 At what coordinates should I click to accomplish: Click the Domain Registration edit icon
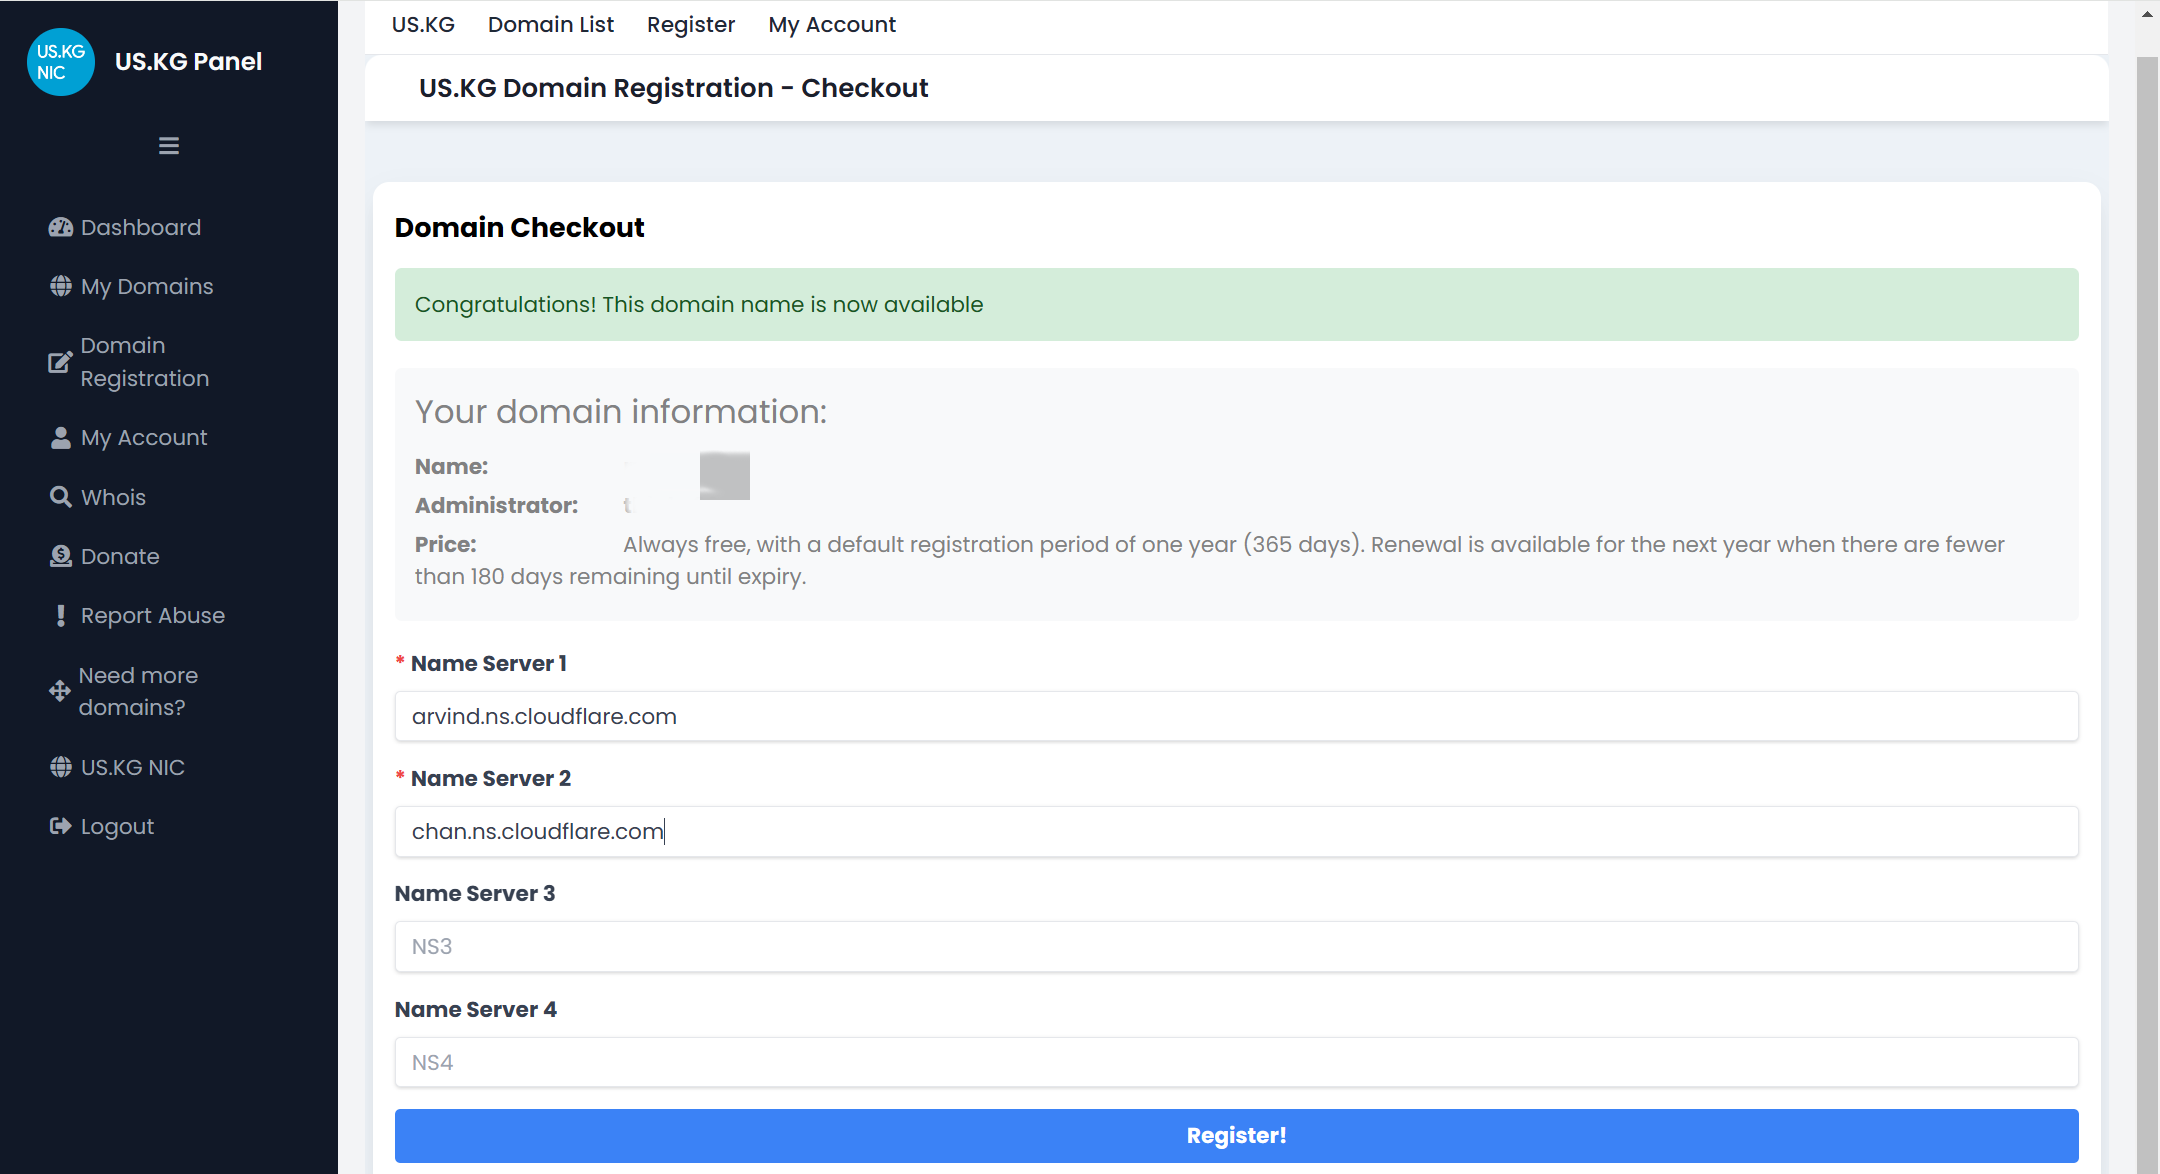61,362
